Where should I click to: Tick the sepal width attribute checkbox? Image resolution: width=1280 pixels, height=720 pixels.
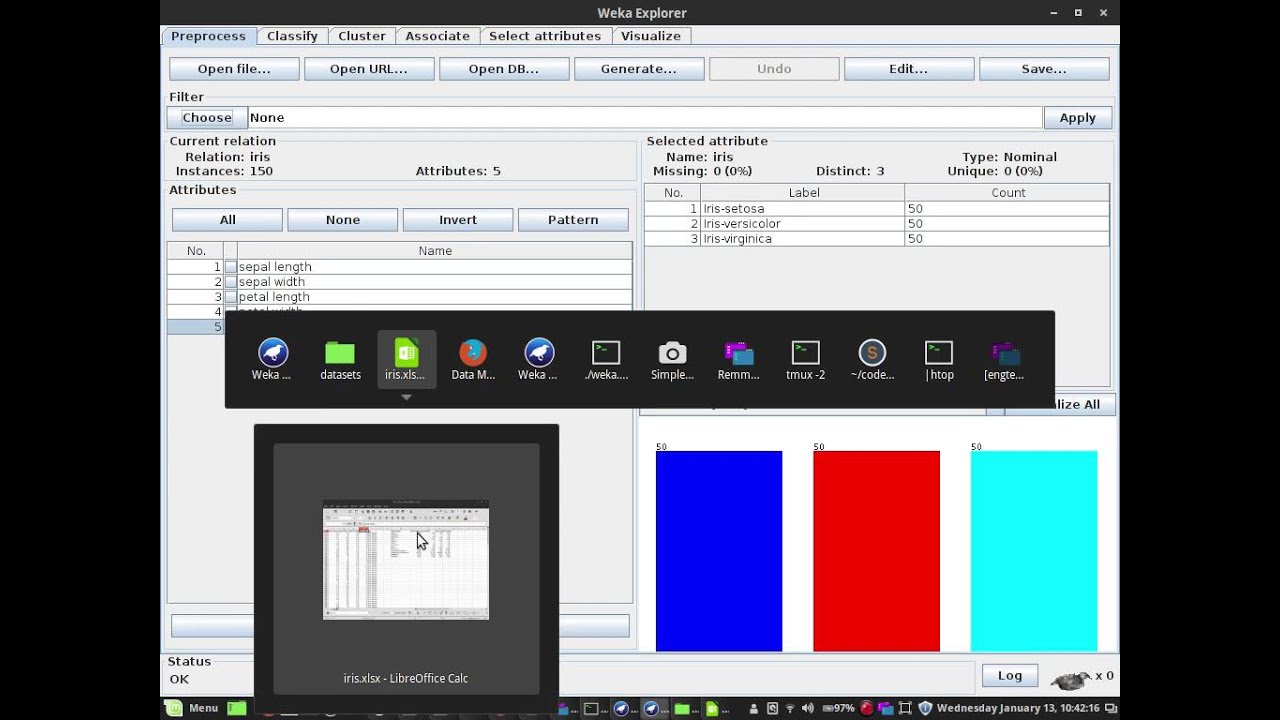(231, 282)
